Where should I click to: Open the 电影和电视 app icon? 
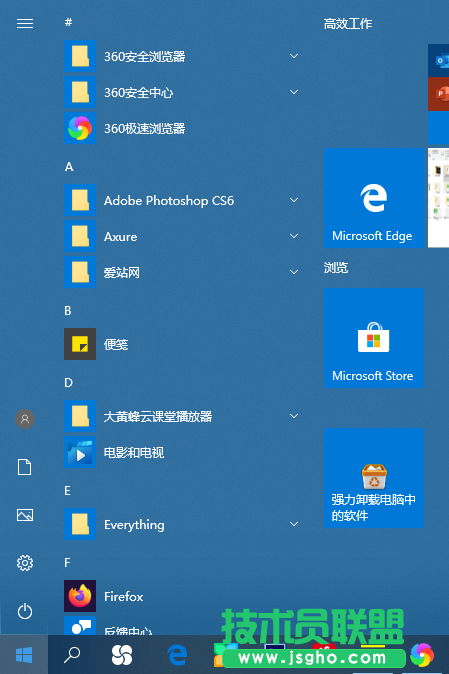(x=80, y=452)
